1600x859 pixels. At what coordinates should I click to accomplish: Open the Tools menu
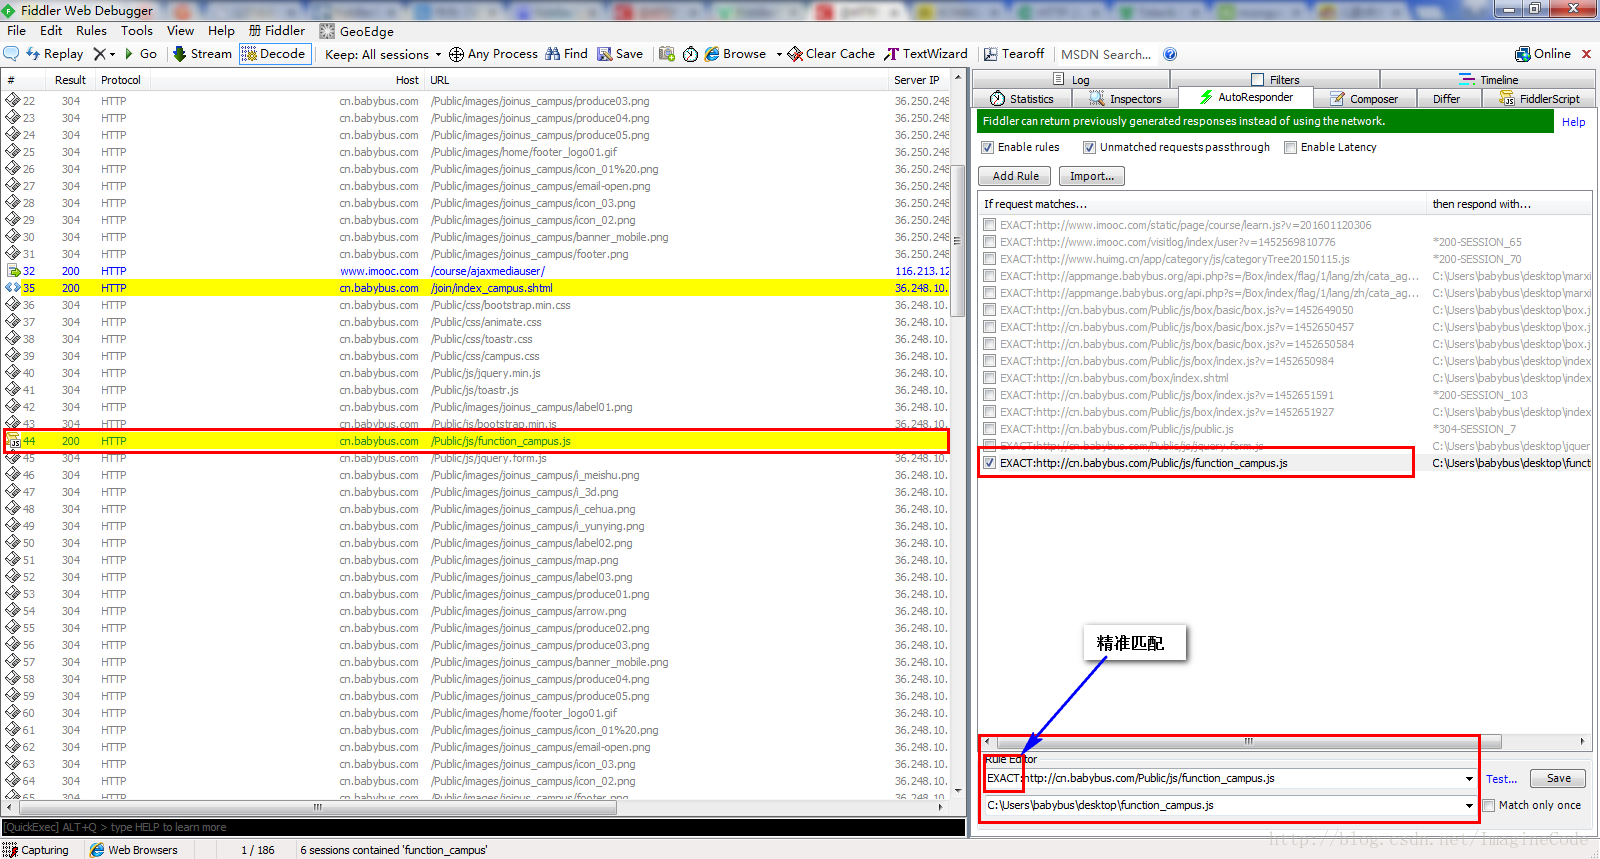137,31
